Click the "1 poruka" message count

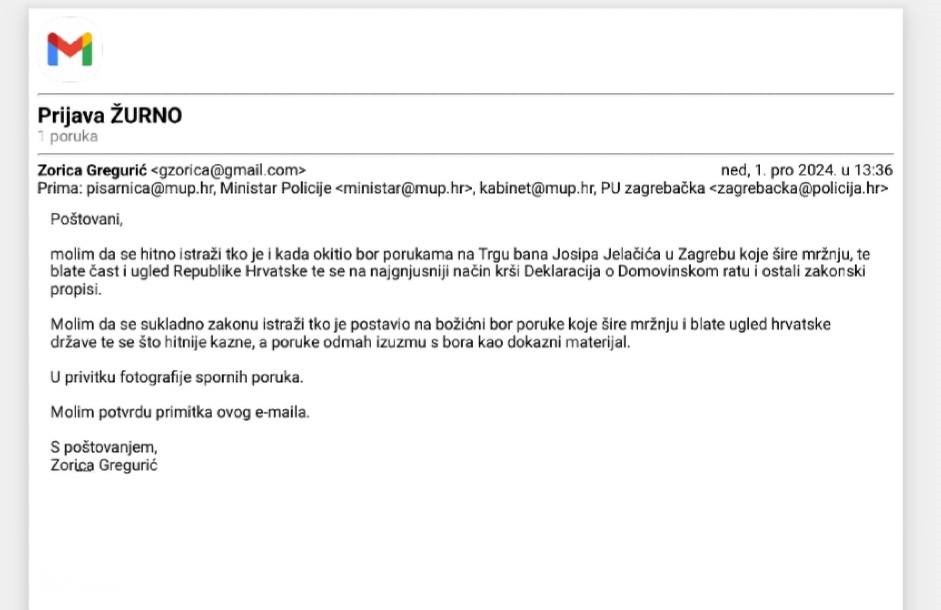pyautogui.click(x=68, y=137)
